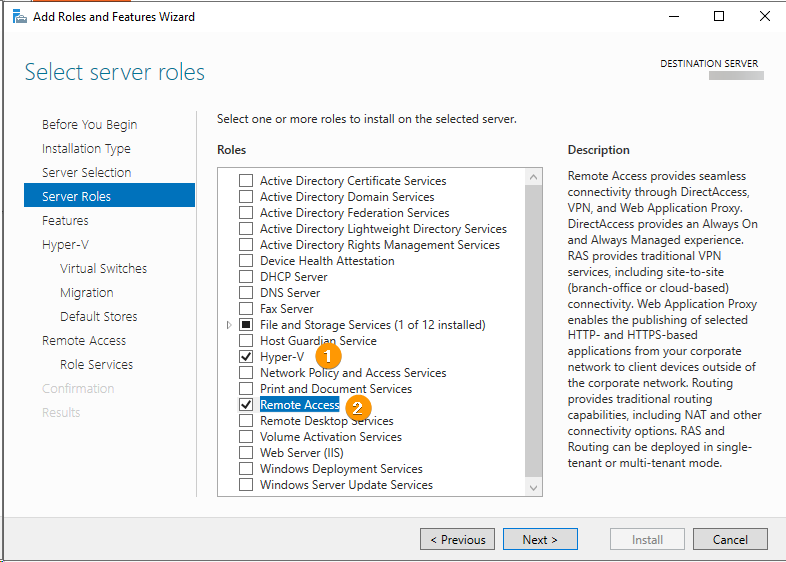Tick the Web Server (IIS) checkbox
786x562 pixels.
(x=246, y=453)
